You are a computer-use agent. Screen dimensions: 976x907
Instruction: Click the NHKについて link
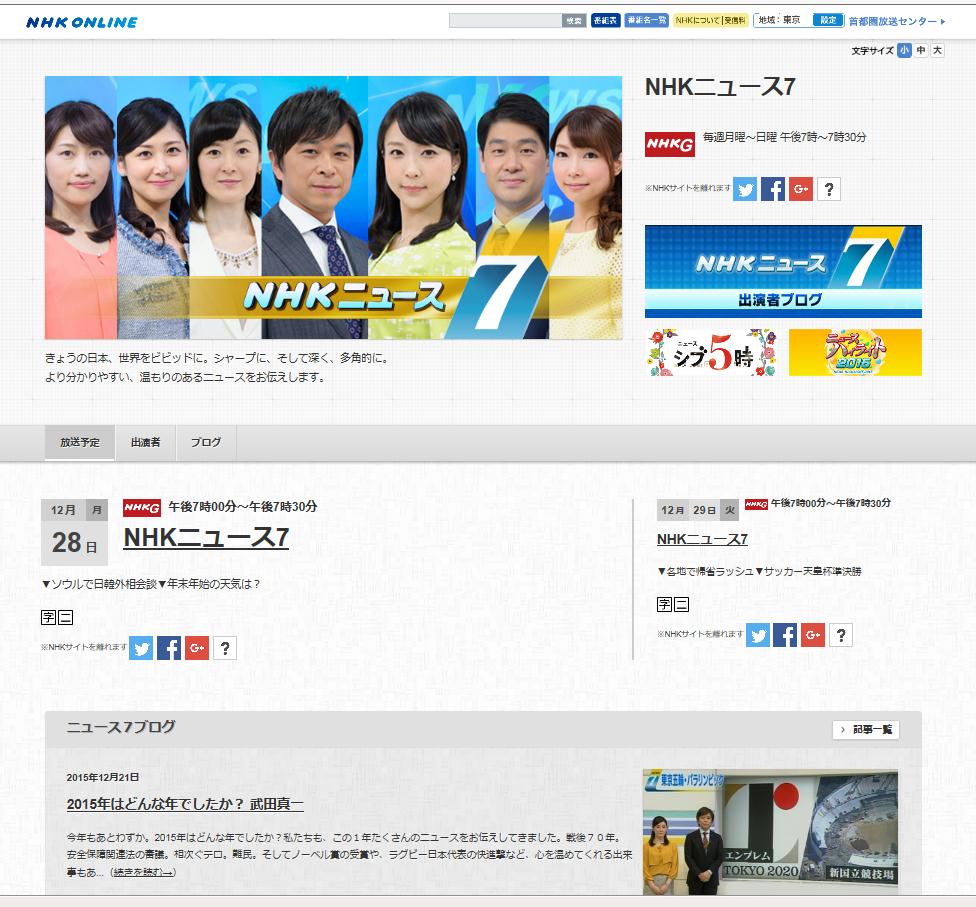coord(697,21)
